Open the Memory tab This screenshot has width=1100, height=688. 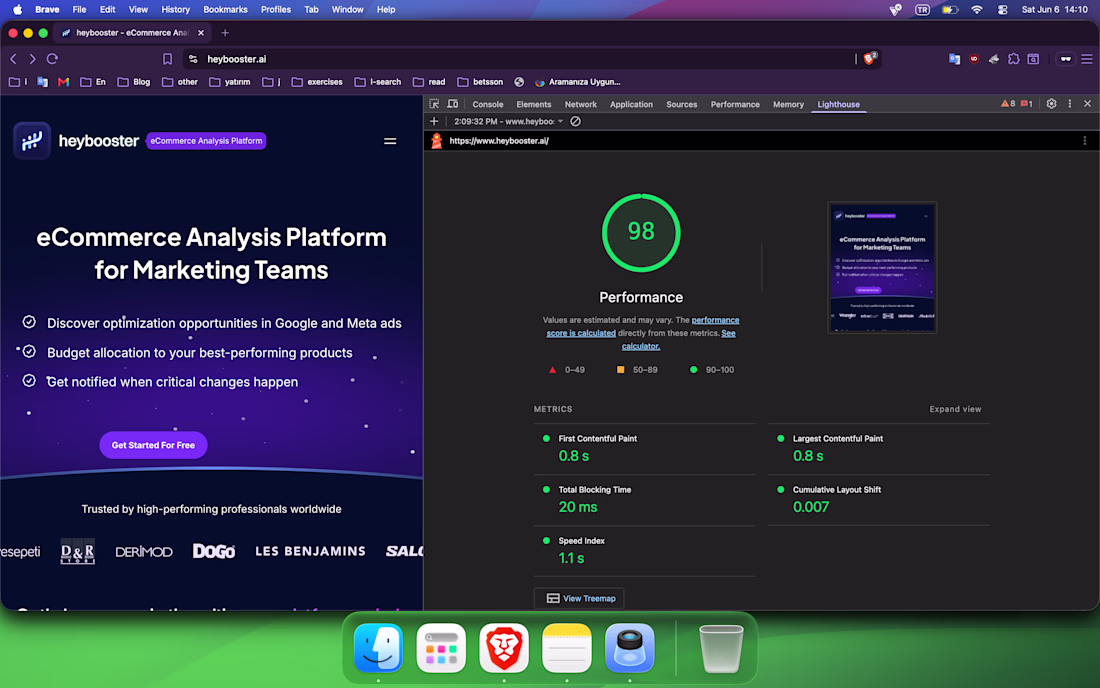click(x=788, y=104)
